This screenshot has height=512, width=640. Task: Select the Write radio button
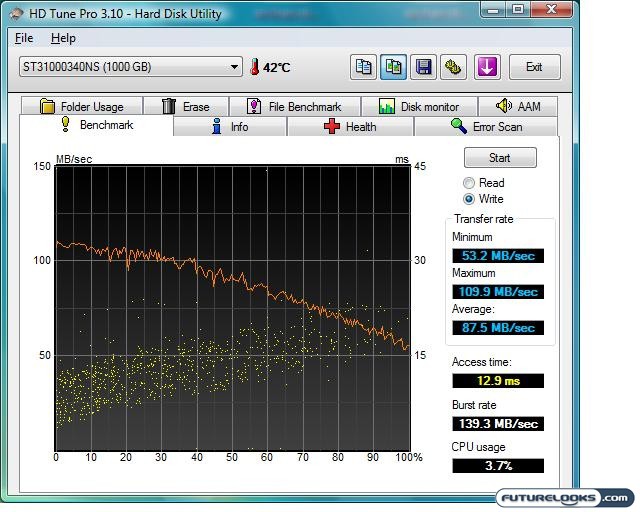[469, 199]
